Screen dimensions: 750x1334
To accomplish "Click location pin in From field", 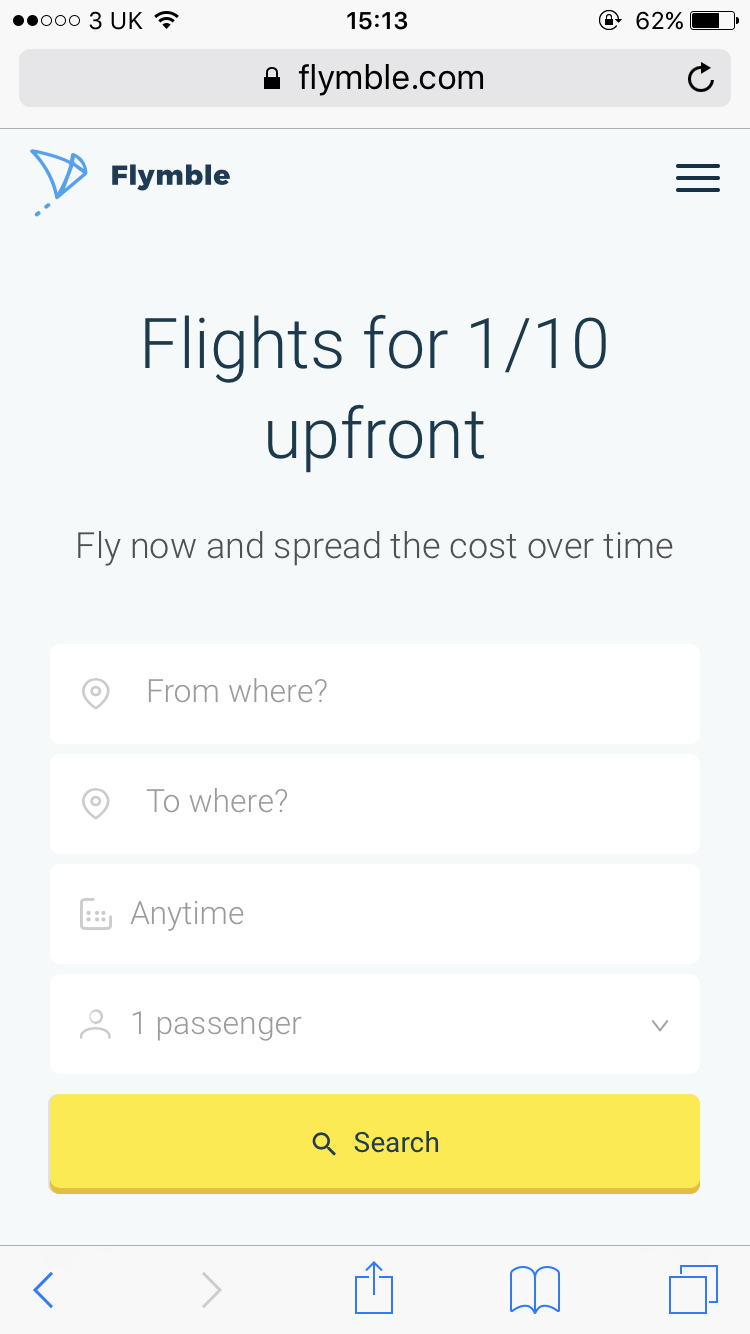I will (95, 693).
